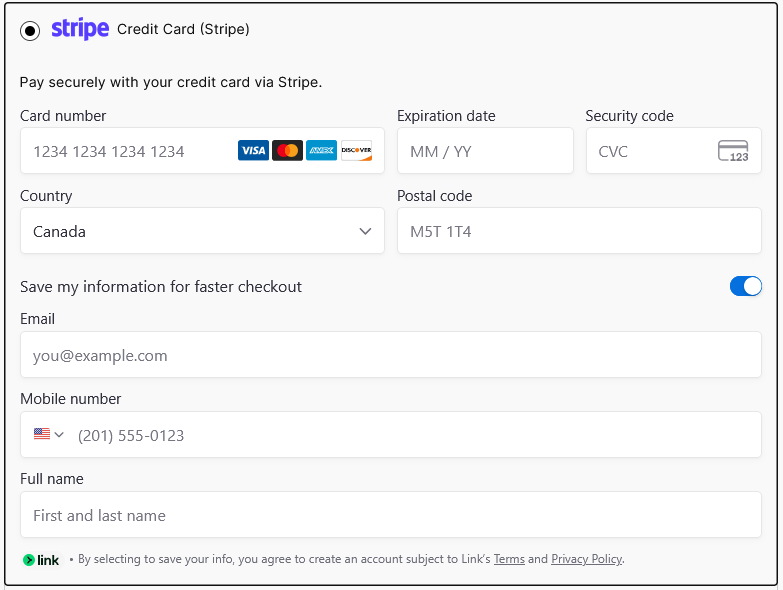Click the 'Mobile number' label
The image size is (783, 590).
pos(70,399)
